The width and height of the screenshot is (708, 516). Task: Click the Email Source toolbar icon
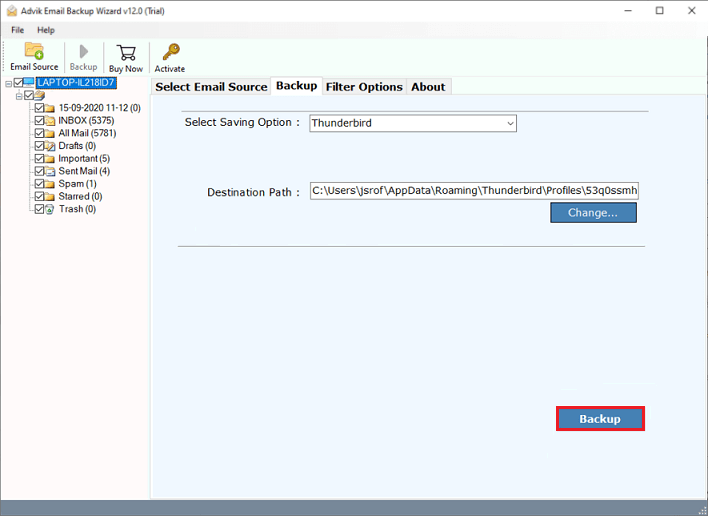pyautogui.click(x=34, y=51)
